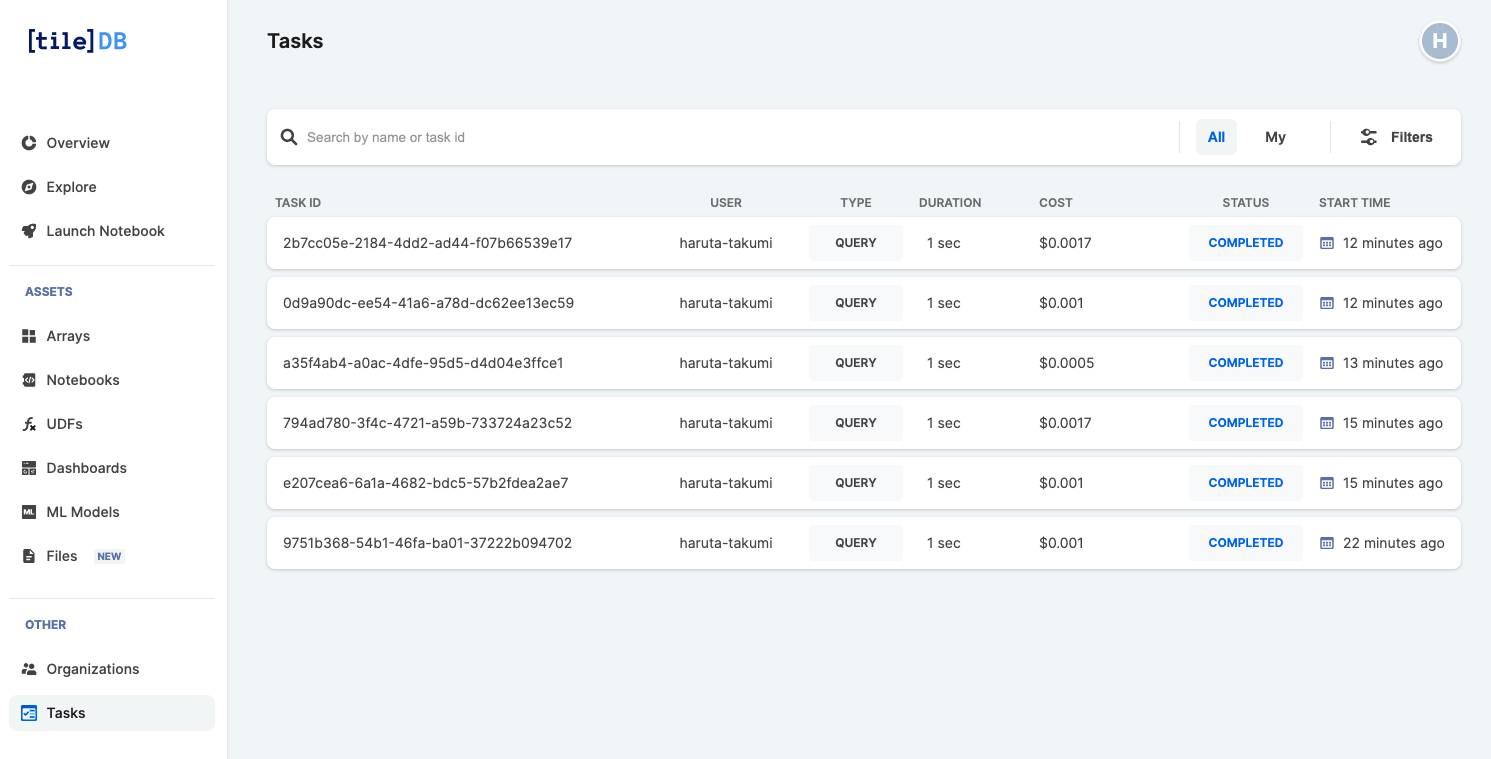The height and width of the screenshot is (759, 1491).
Task: Click COMPLETED status of task 794ad780
Action: (x=1245, y=423)
